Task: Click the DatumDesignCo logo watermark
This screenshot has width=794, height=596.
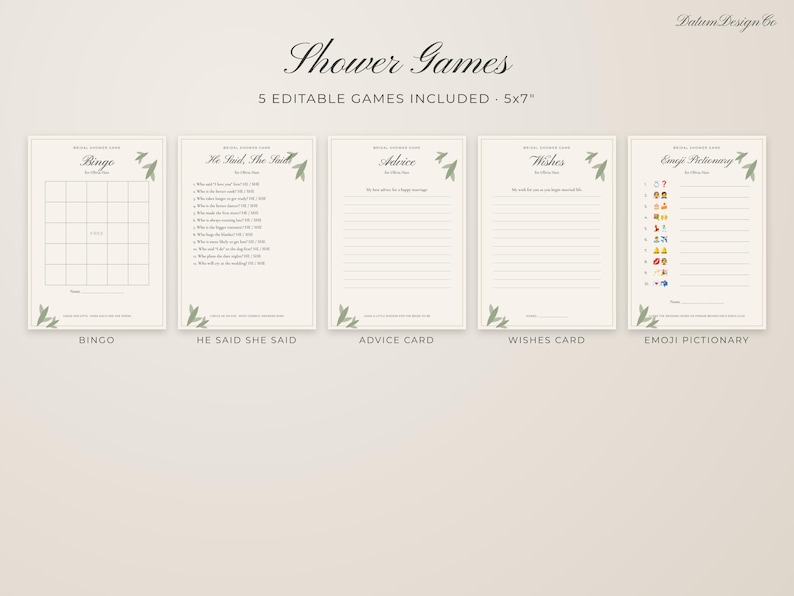Action: point(726,22)
